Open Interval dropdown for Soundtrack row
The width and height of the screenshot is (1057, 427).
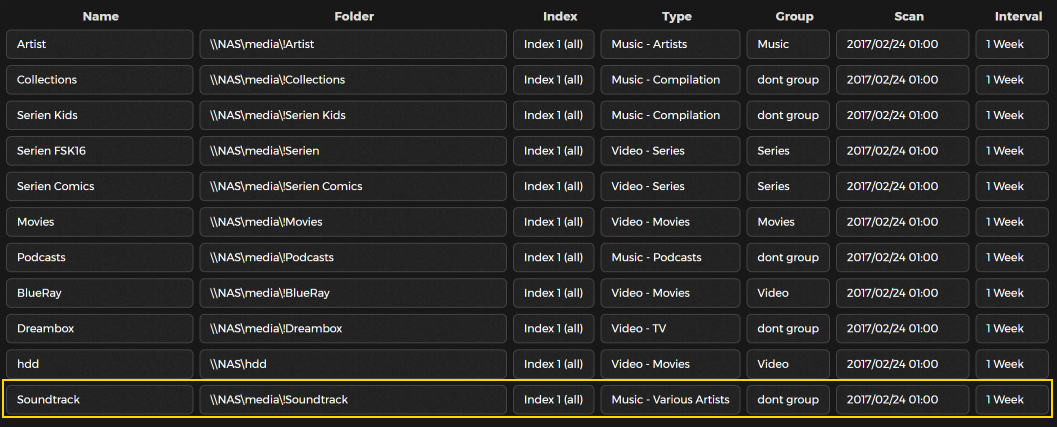(1014, 399)
